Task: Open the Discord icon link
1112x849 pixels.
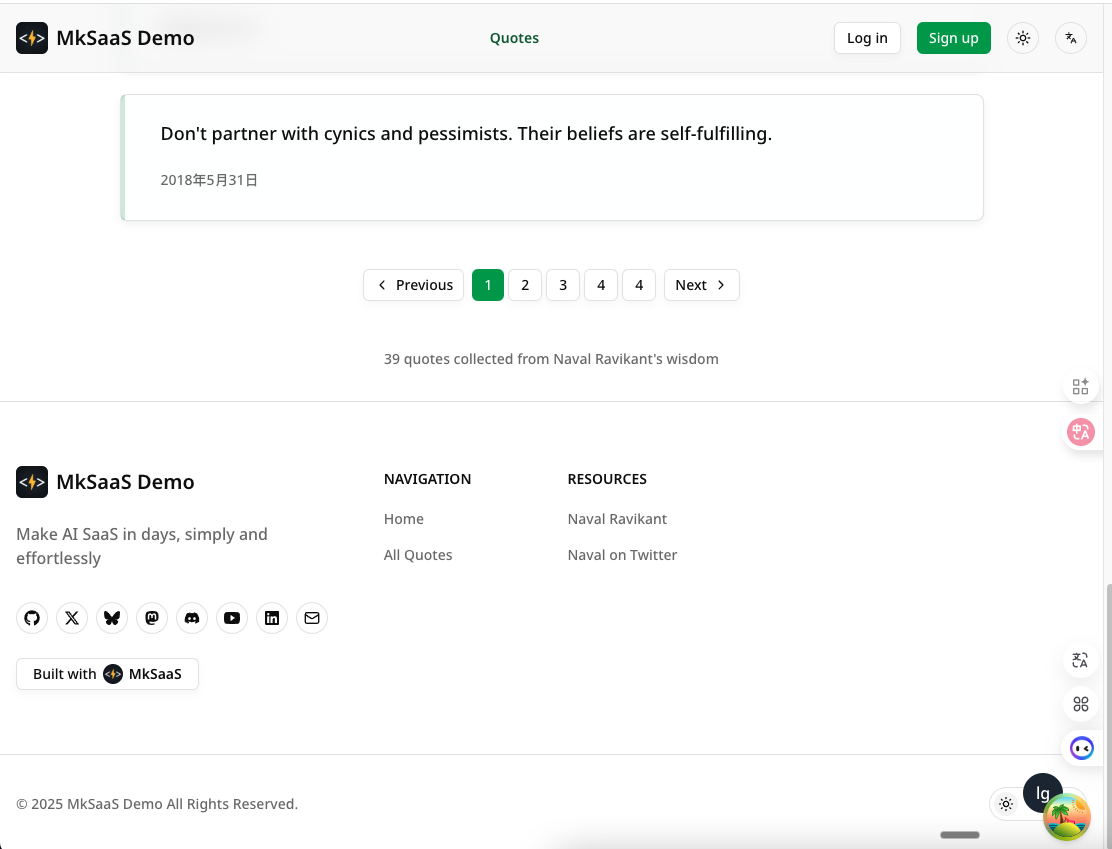Action: coord(192,618)
